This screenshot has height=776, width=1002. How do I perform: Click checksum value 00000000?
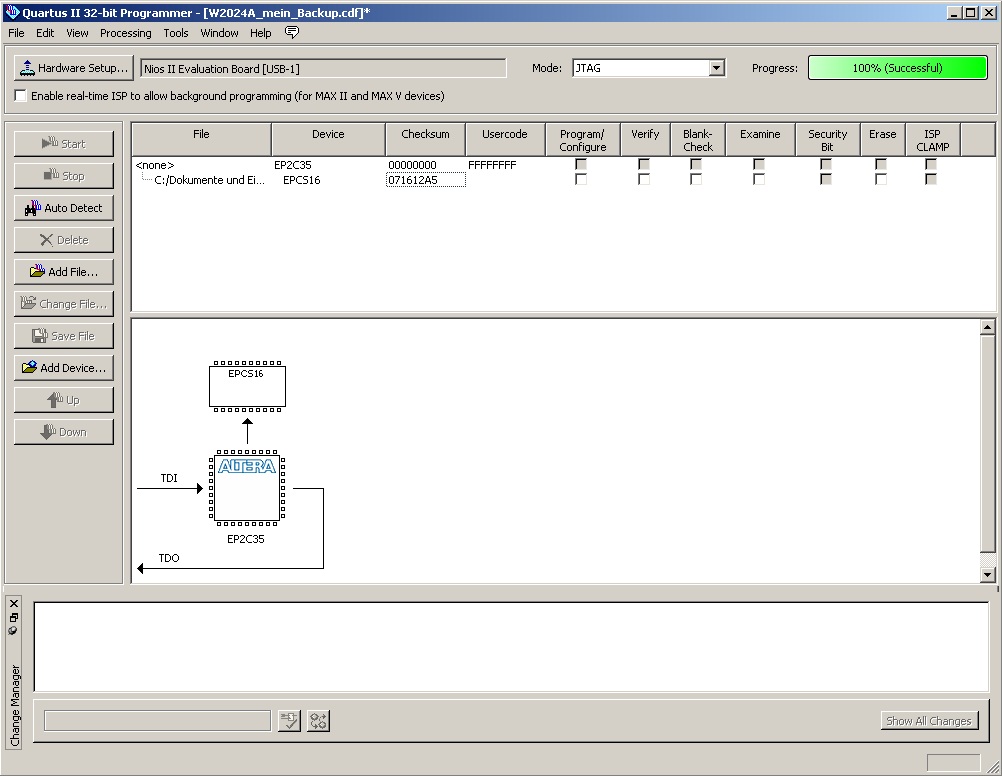point(413,165)
